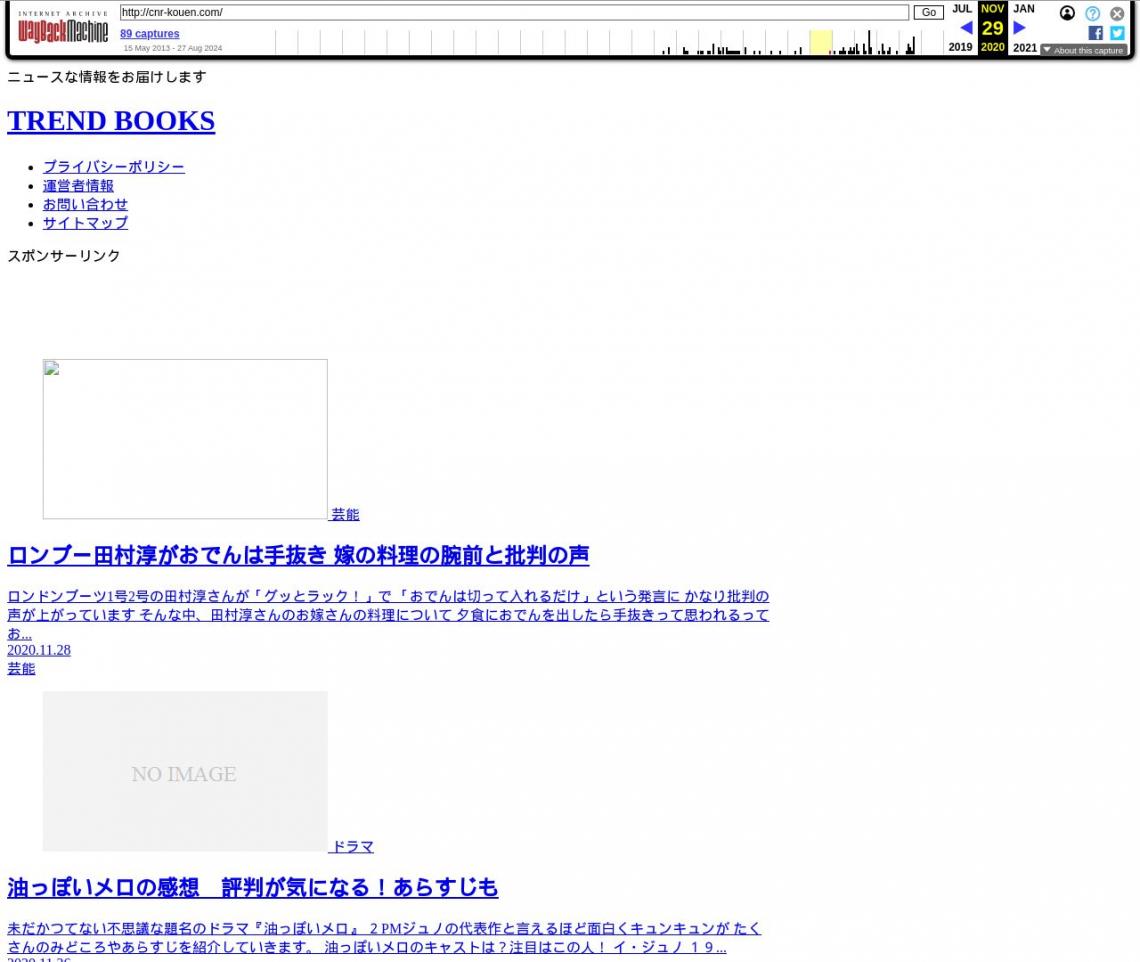Close the Wayback toolbar
Screen dimensions: 1140x962
1117,13
